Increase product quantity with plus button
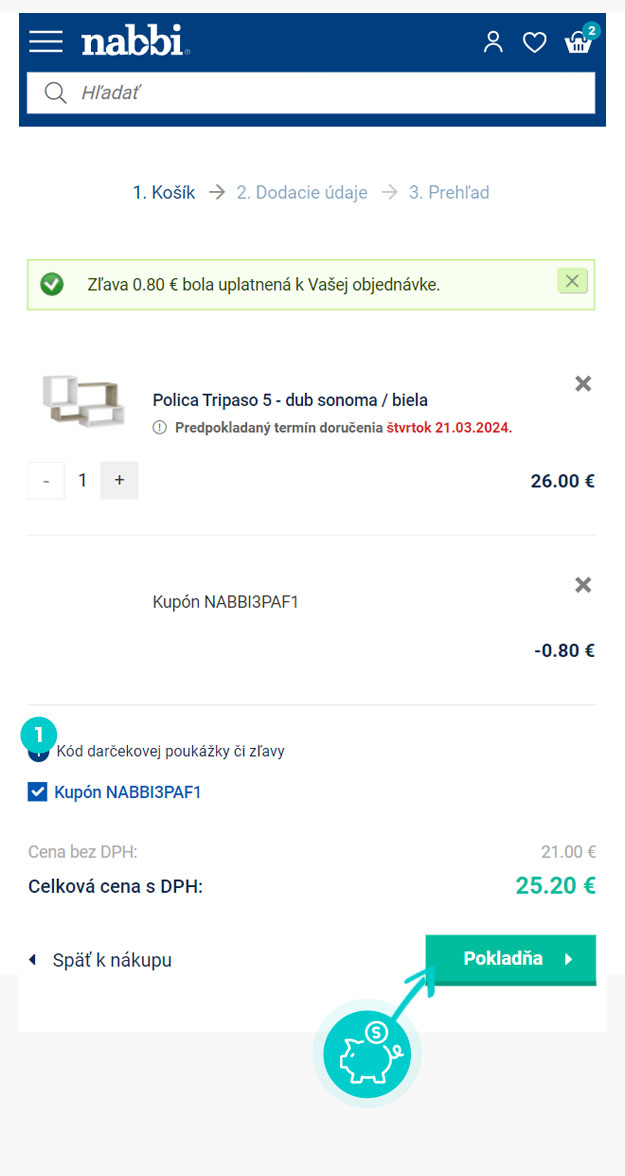Image resolution: width=625 pixels, height=1176 pixels. point(119,481)
